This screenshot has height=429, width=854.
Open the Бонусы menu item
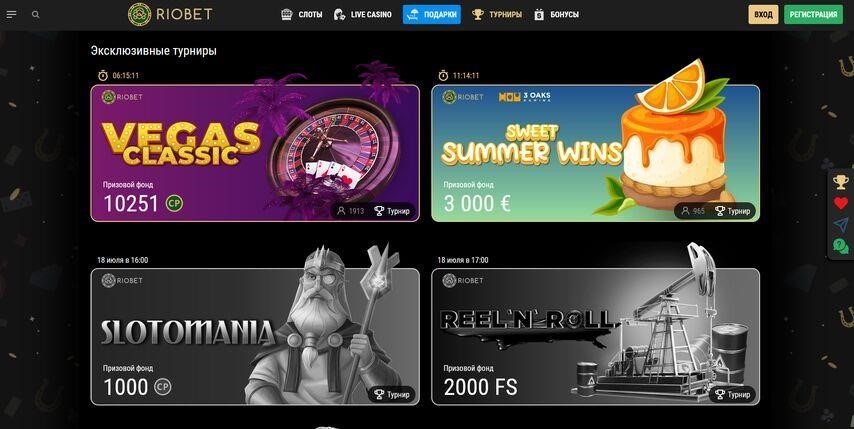tap(556, 15)
